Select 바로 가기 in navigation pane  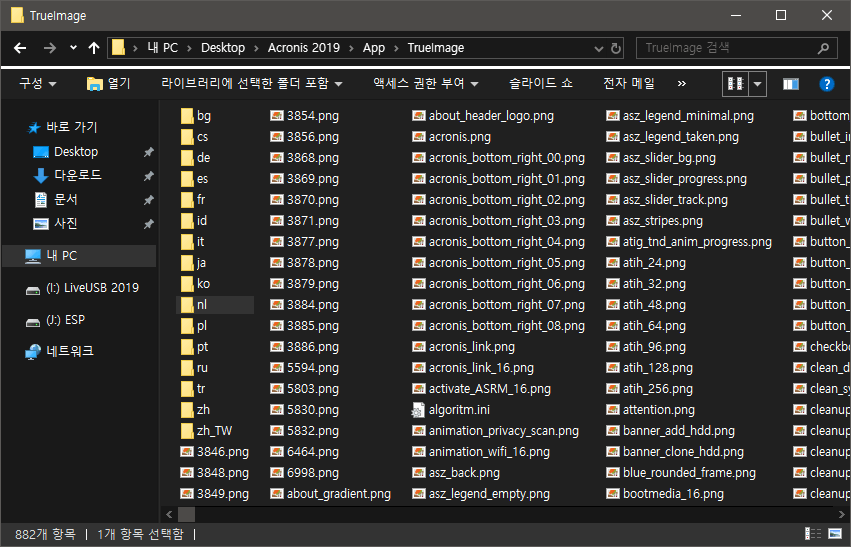72,127
